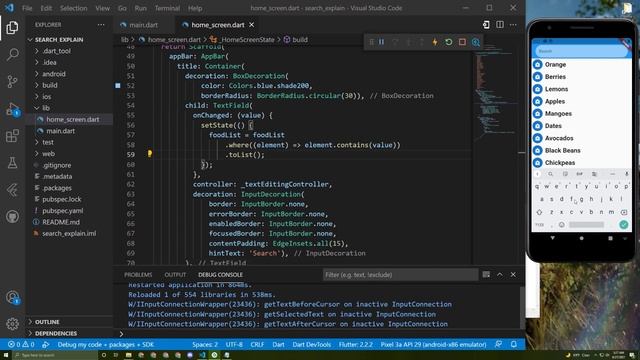Open the GitHub view in activity bar
640x360 pixels.
(12, 217)
